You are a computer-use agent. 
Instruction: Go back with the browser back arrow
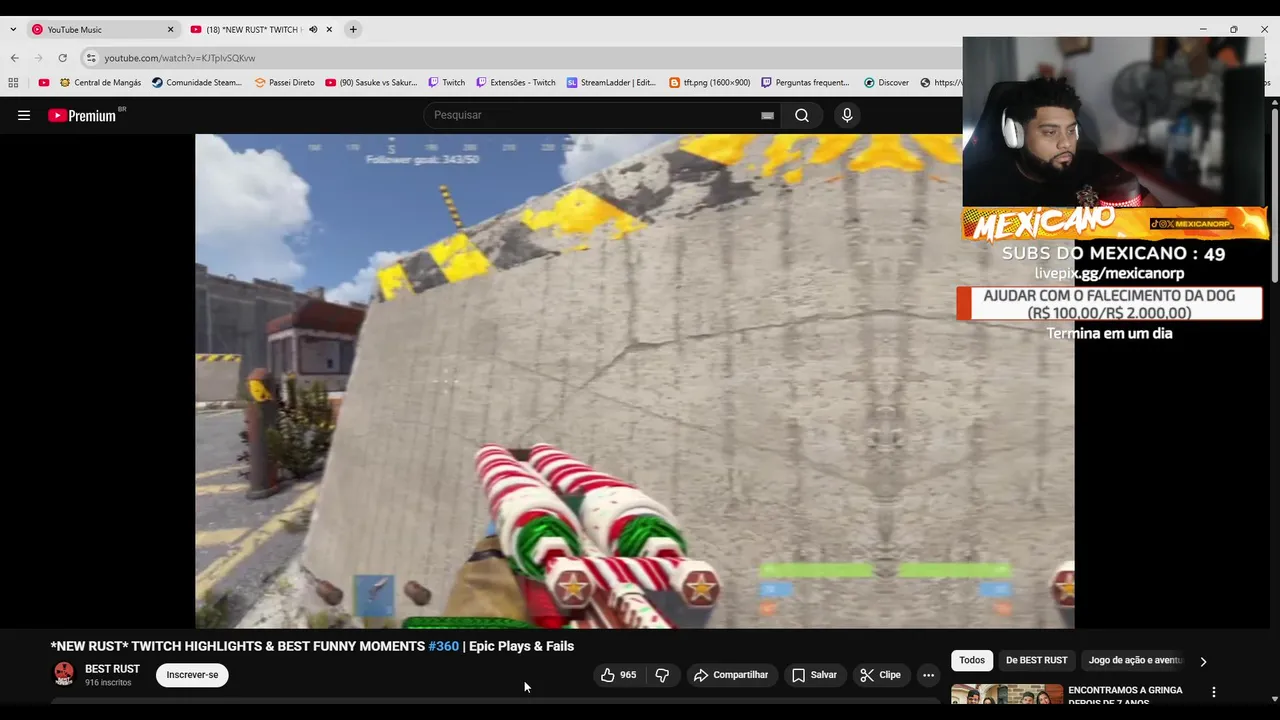pyautogui.click(x=14, y=58)
